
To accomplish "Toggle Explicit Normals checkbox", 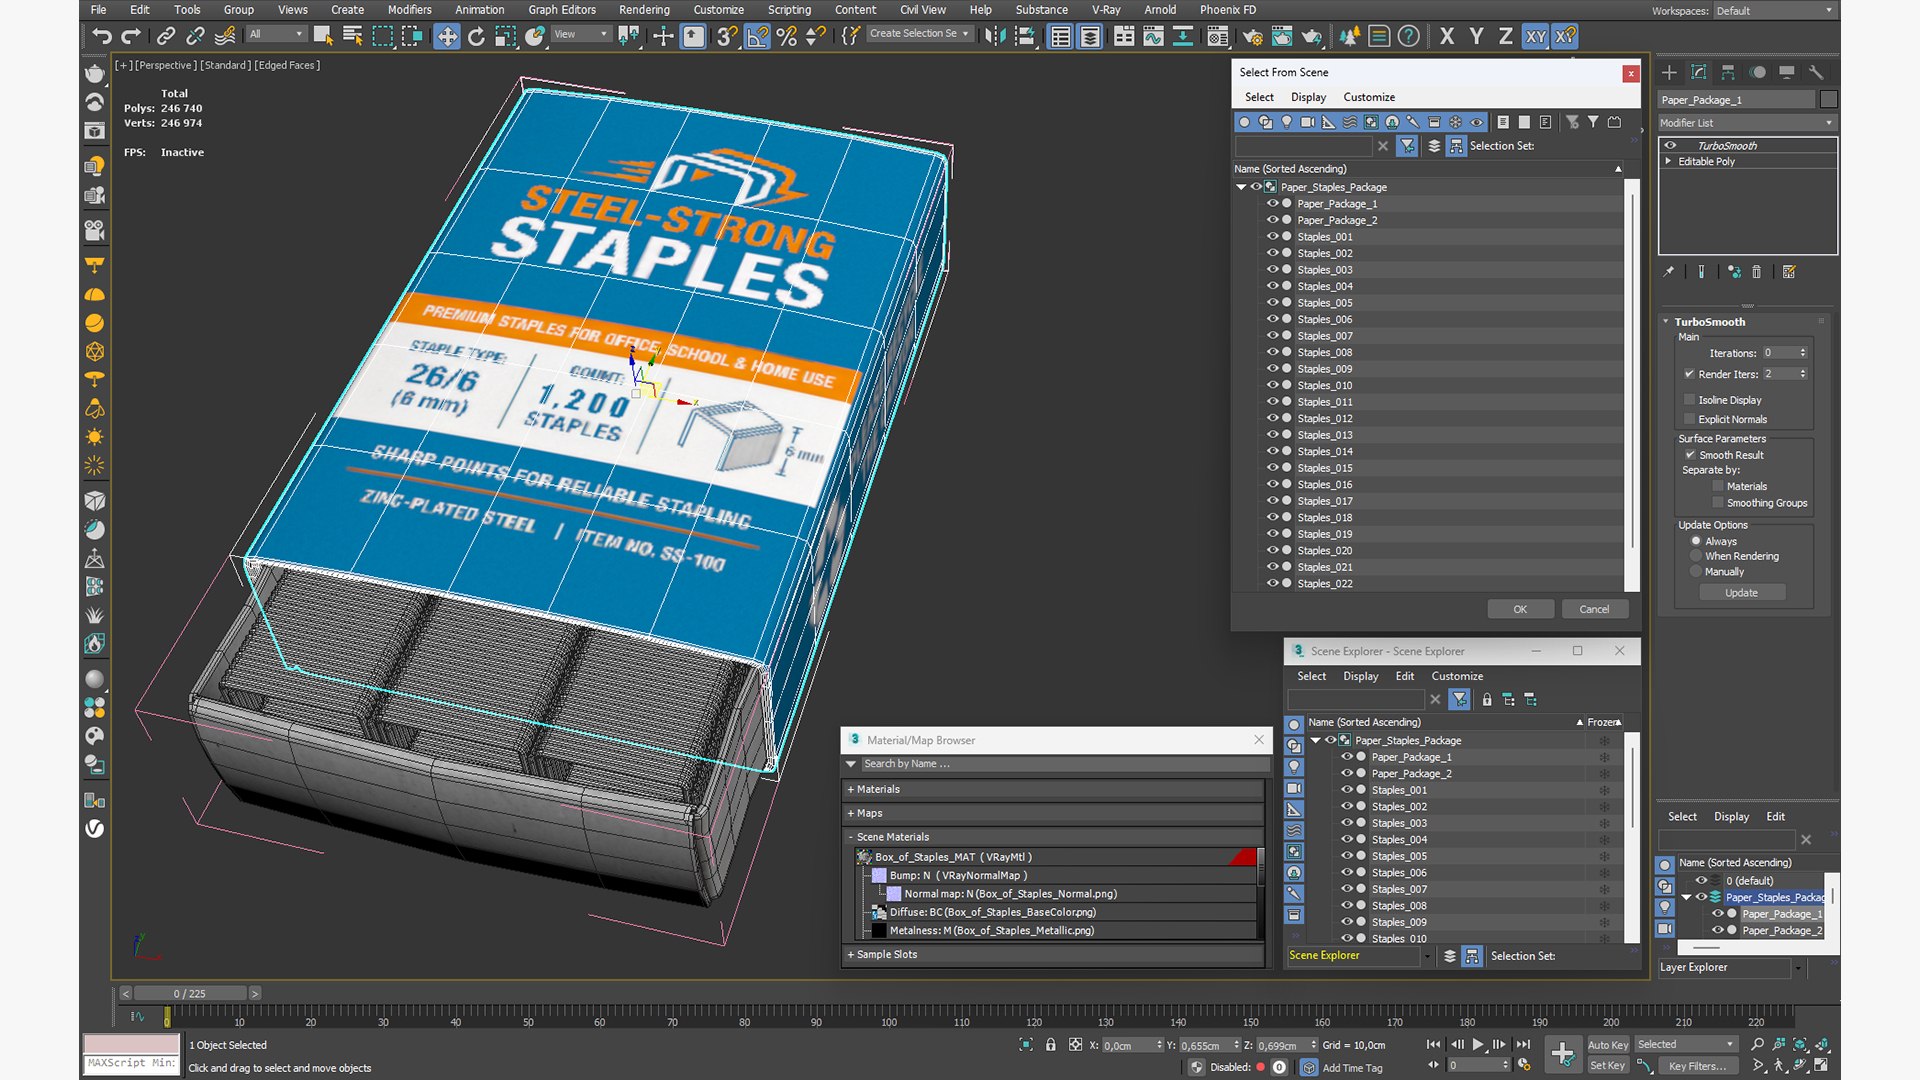I will click(x=1690, y=419).
